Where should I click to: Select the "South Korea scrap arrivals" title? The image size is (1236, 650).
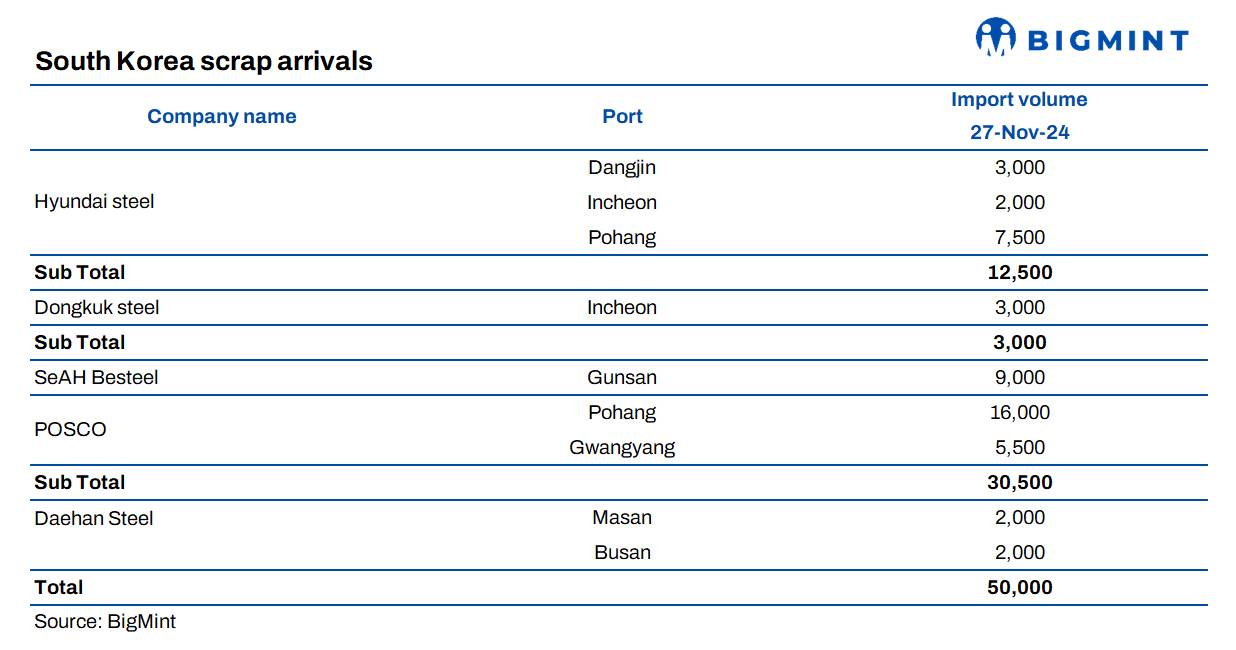click(204, 61)
